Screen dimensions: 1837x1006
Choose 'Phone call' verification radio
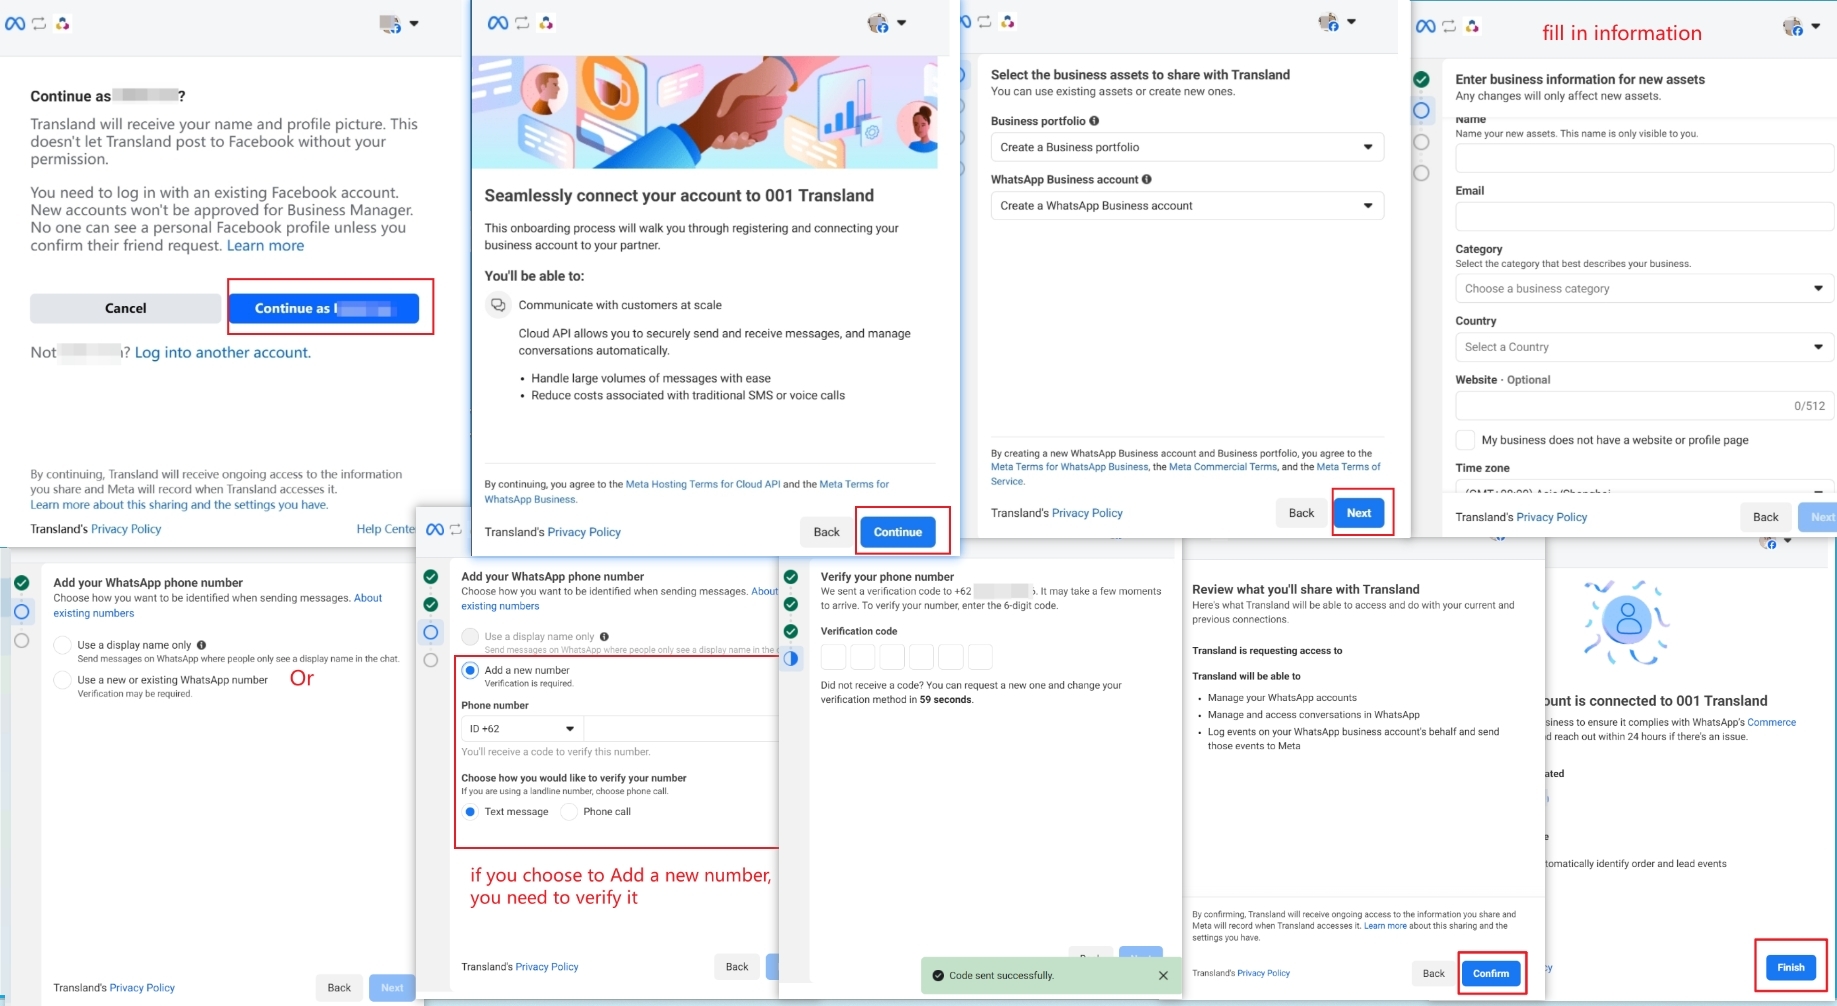coord(569,812)
